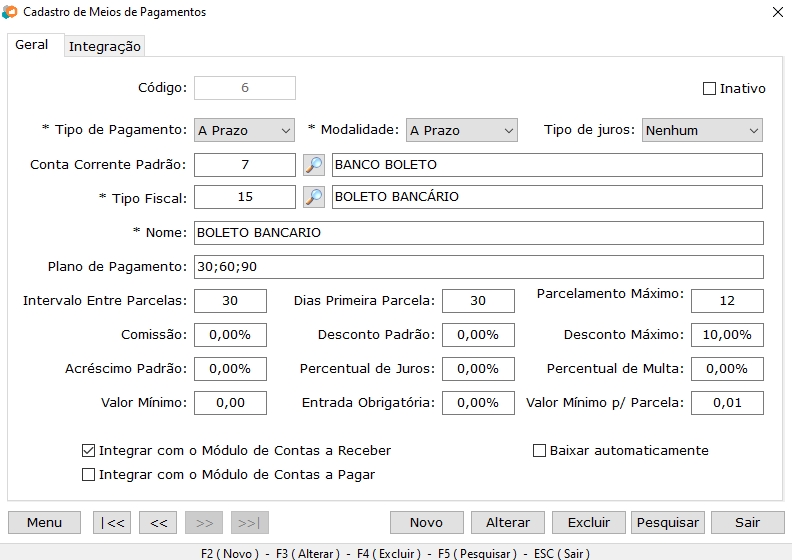Close the Cadastro de Meios de Pagamentos window

point(778,12)
